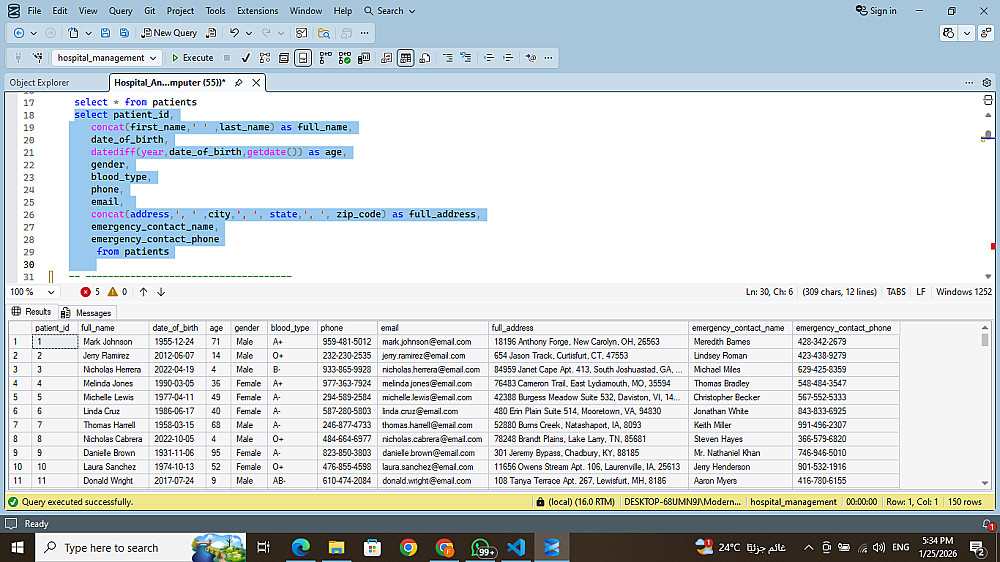This screenshot has height=562, width=1000.
Task: Click the Execute button
Action: pos(192,57)
